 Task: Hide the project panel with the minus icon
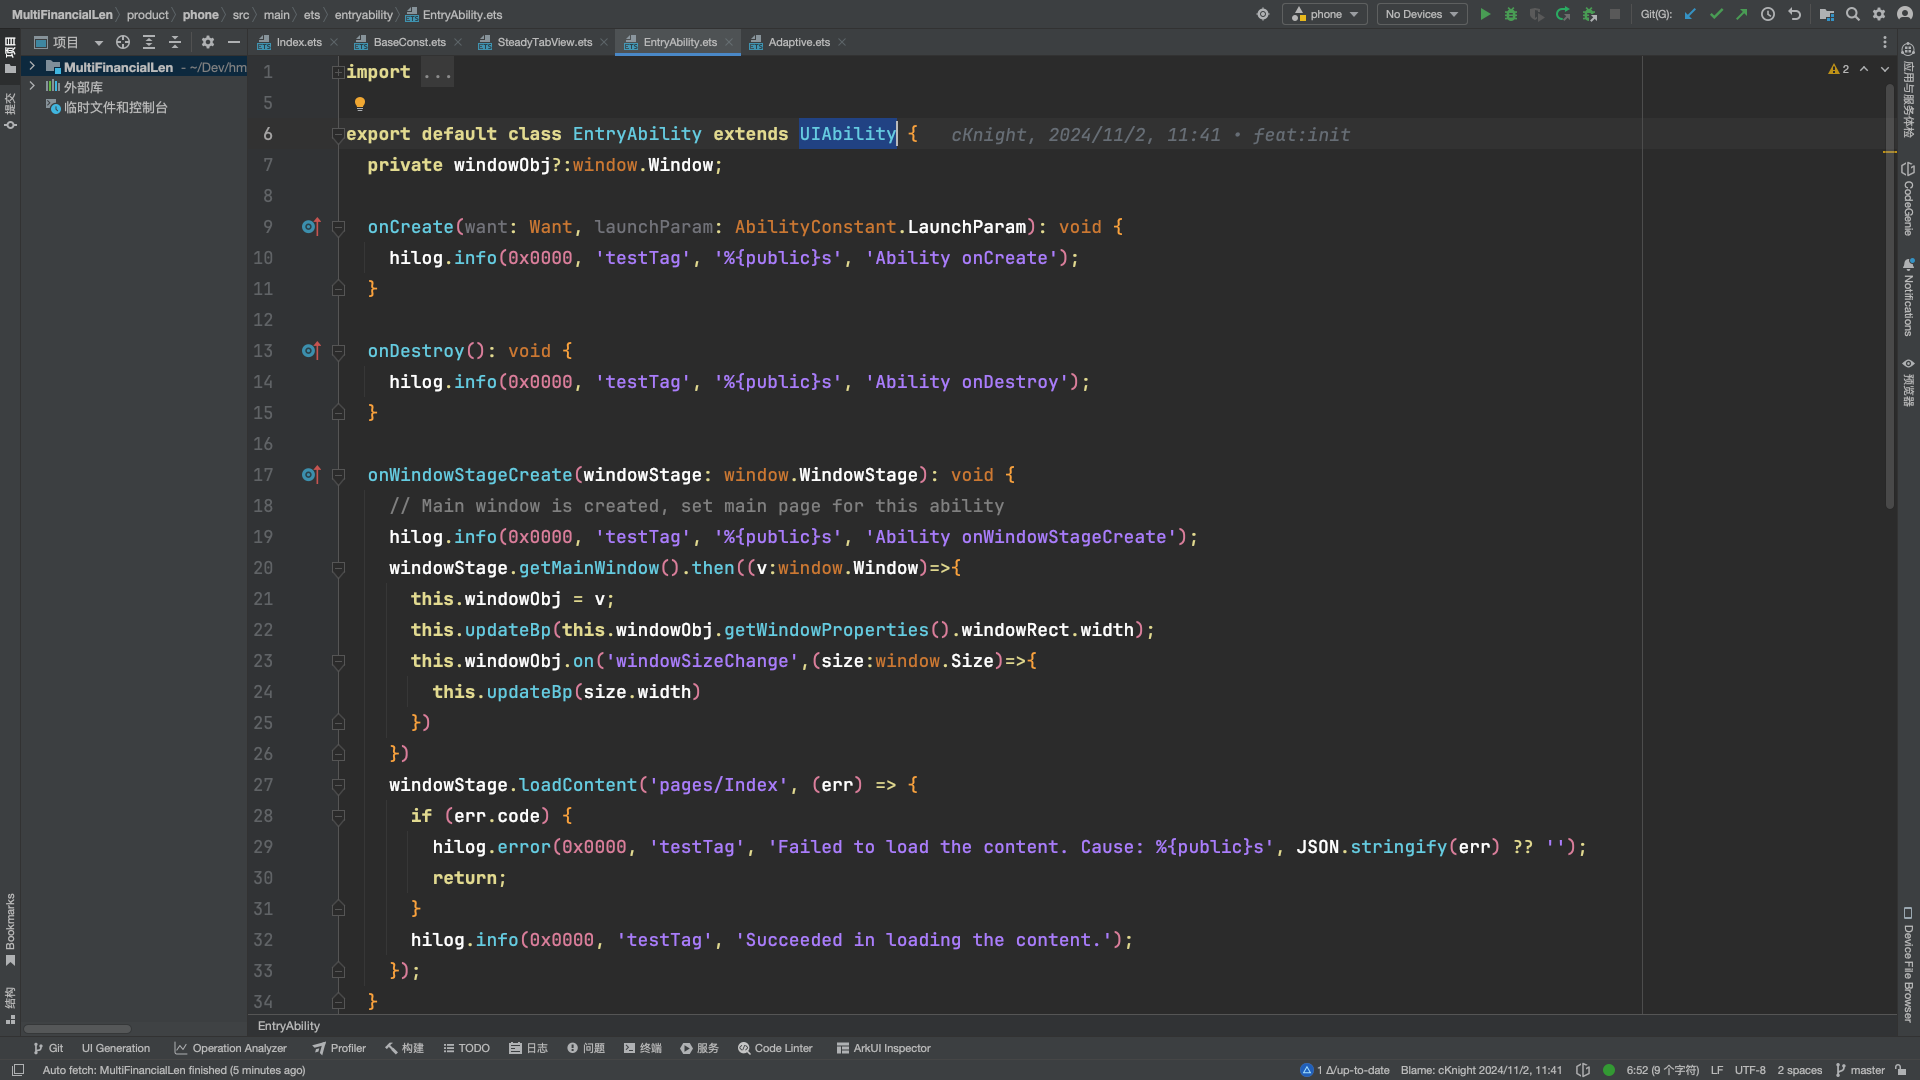click(234, 42)
